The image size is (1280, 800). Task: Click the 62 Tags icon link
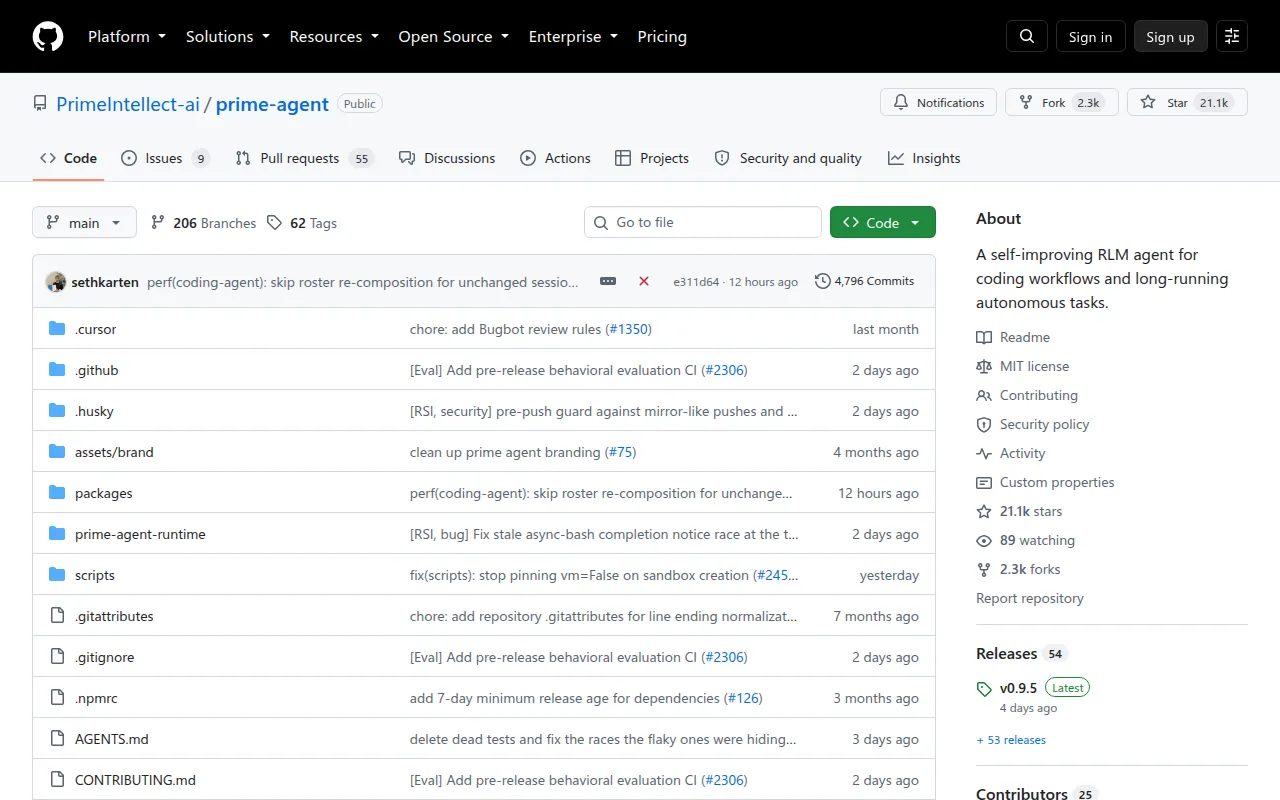(x=302, y=223)
